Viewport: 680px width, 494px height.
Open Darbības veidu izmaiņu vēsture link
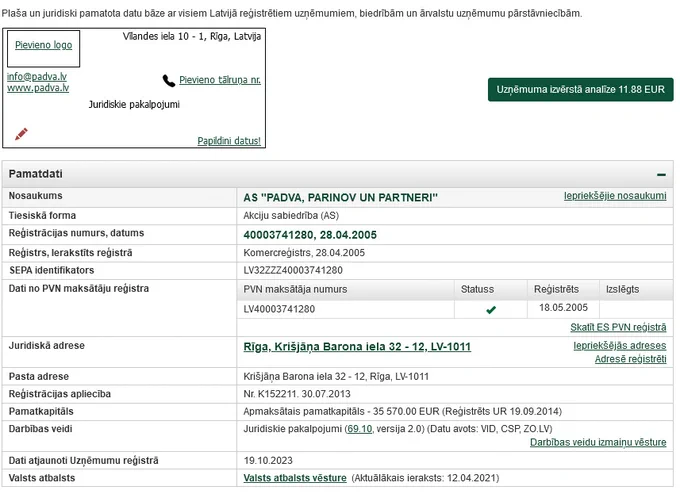coord(598,442)
